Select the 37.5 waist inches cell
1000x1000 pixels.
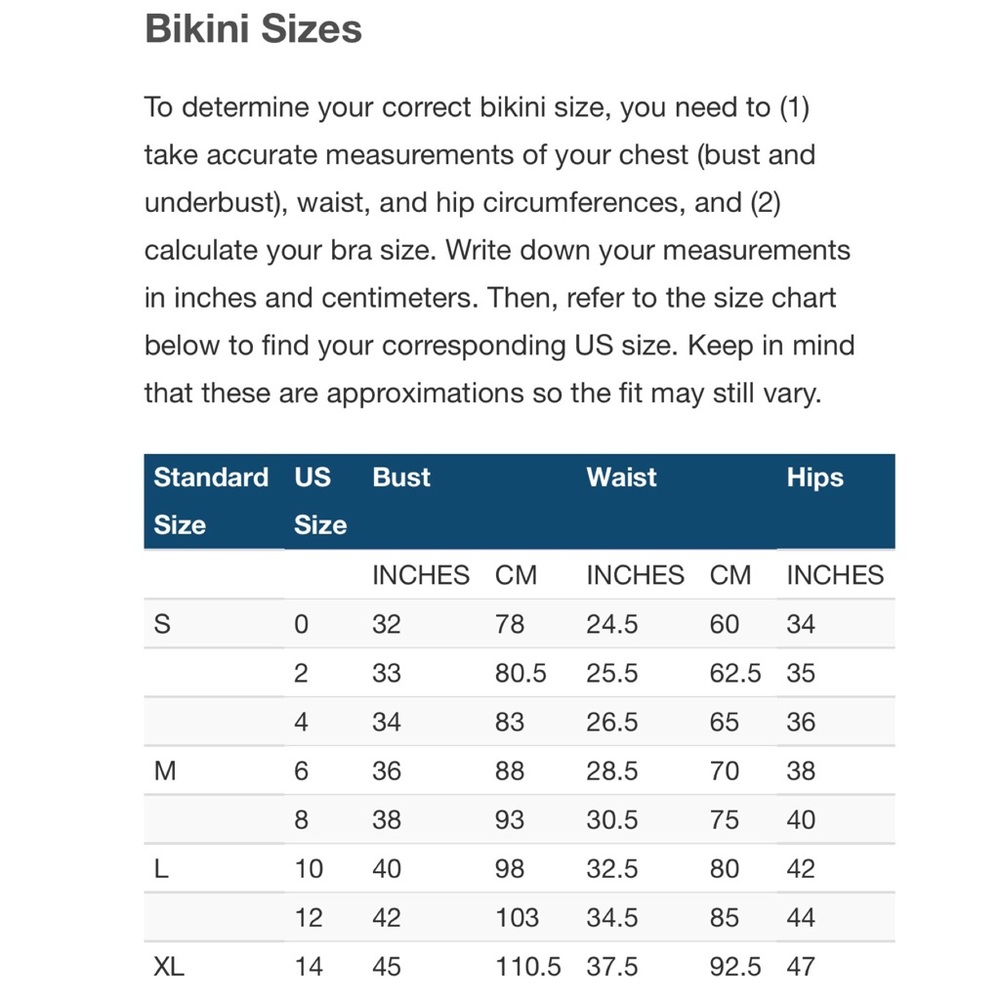(612, 967)
